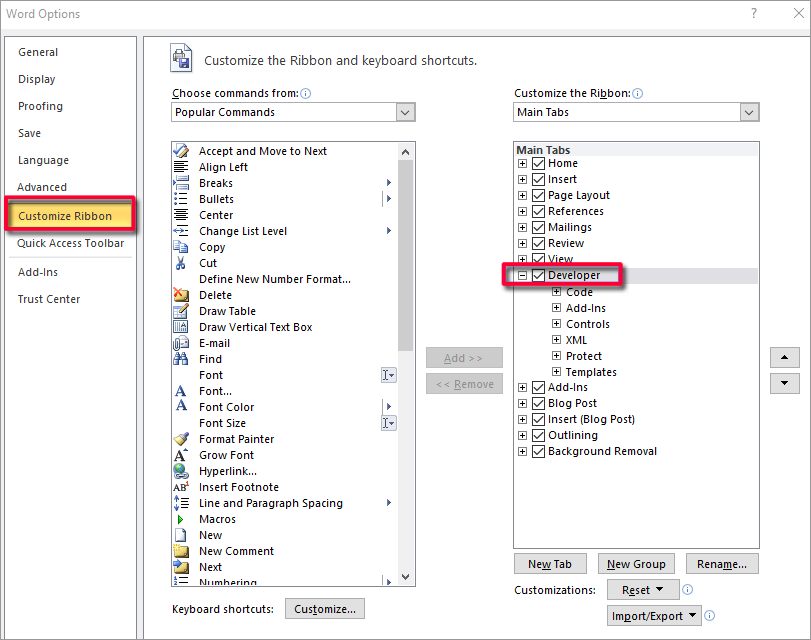Expand the Templates group
Viewport: 811px width, 640px height.
556,371
